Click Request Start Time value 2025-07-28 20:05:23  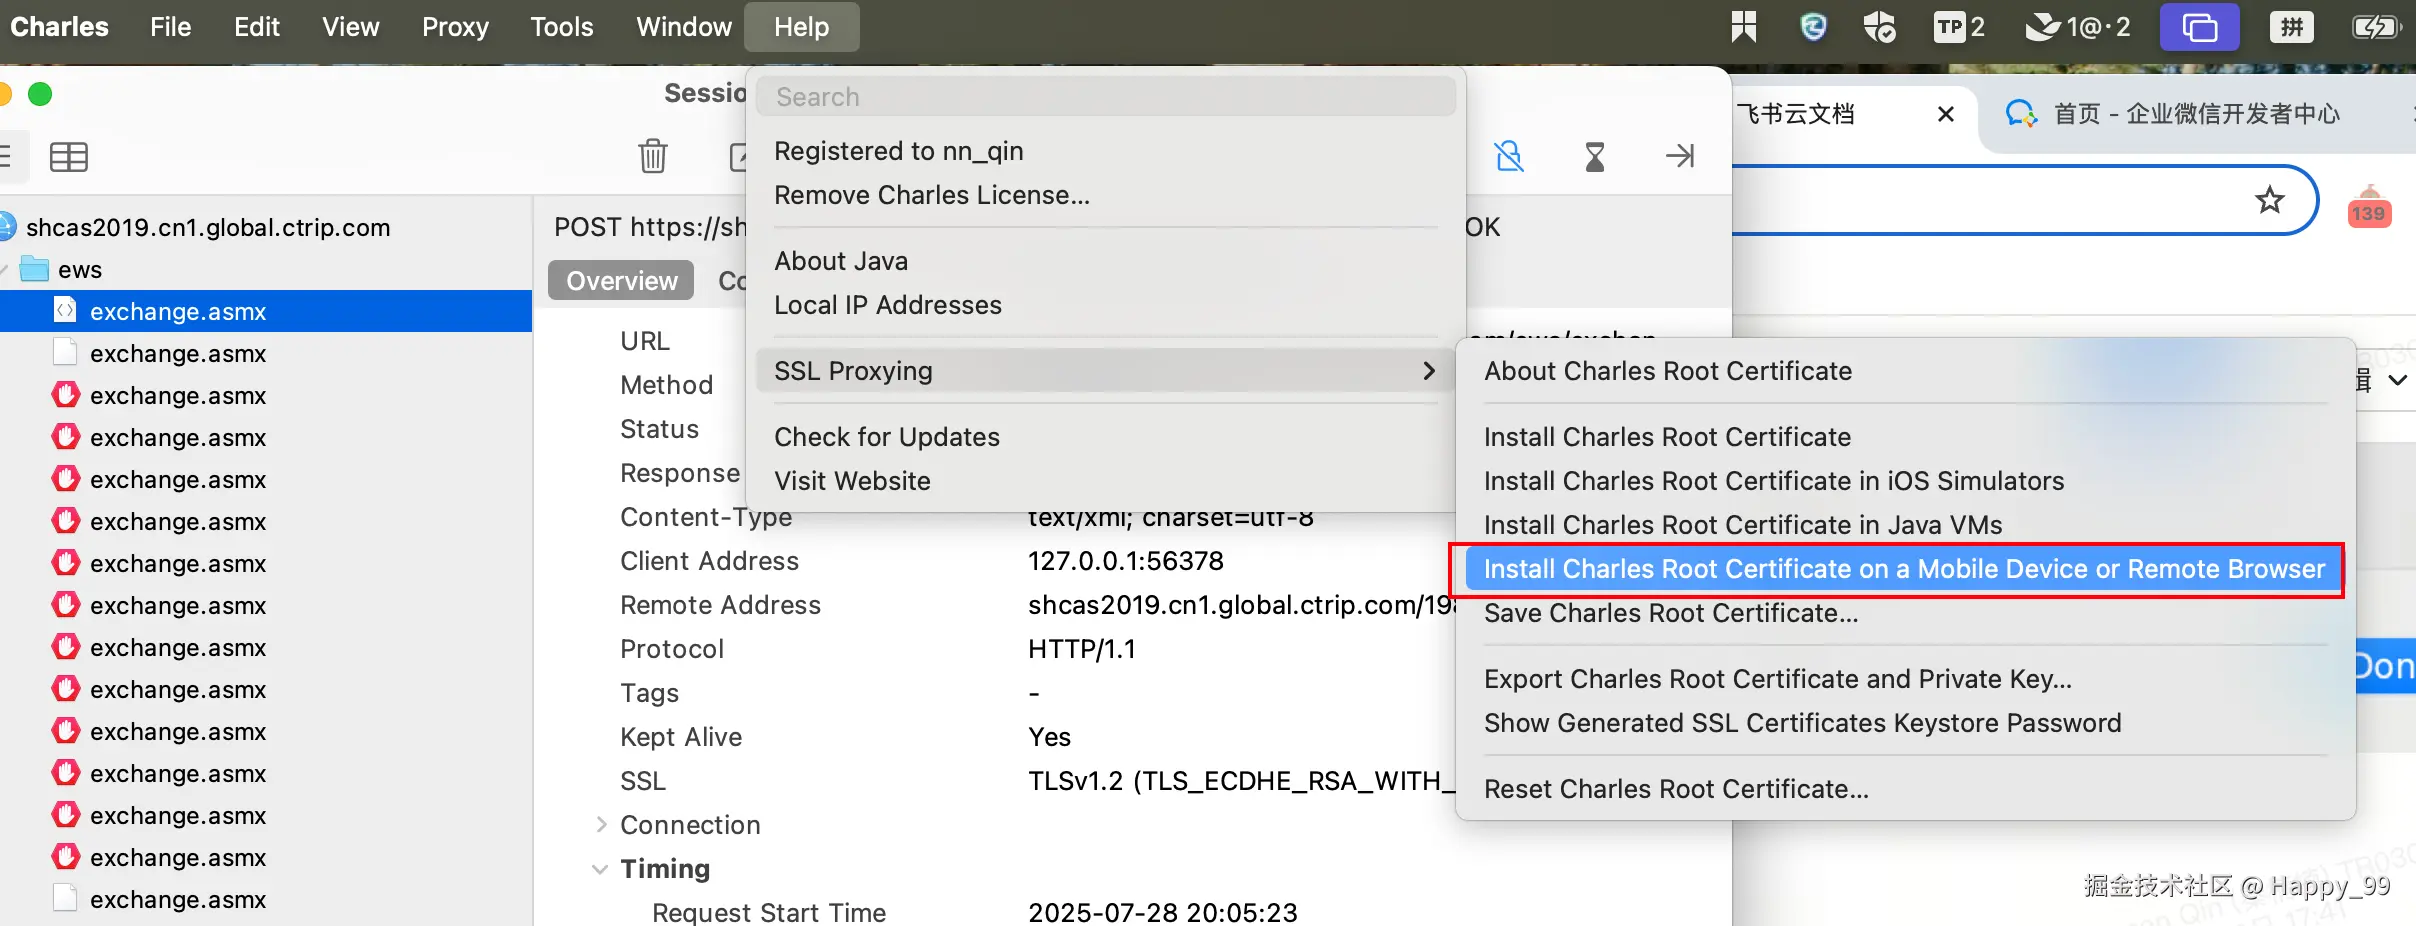pyautogui.click(x=1163, y=912)
